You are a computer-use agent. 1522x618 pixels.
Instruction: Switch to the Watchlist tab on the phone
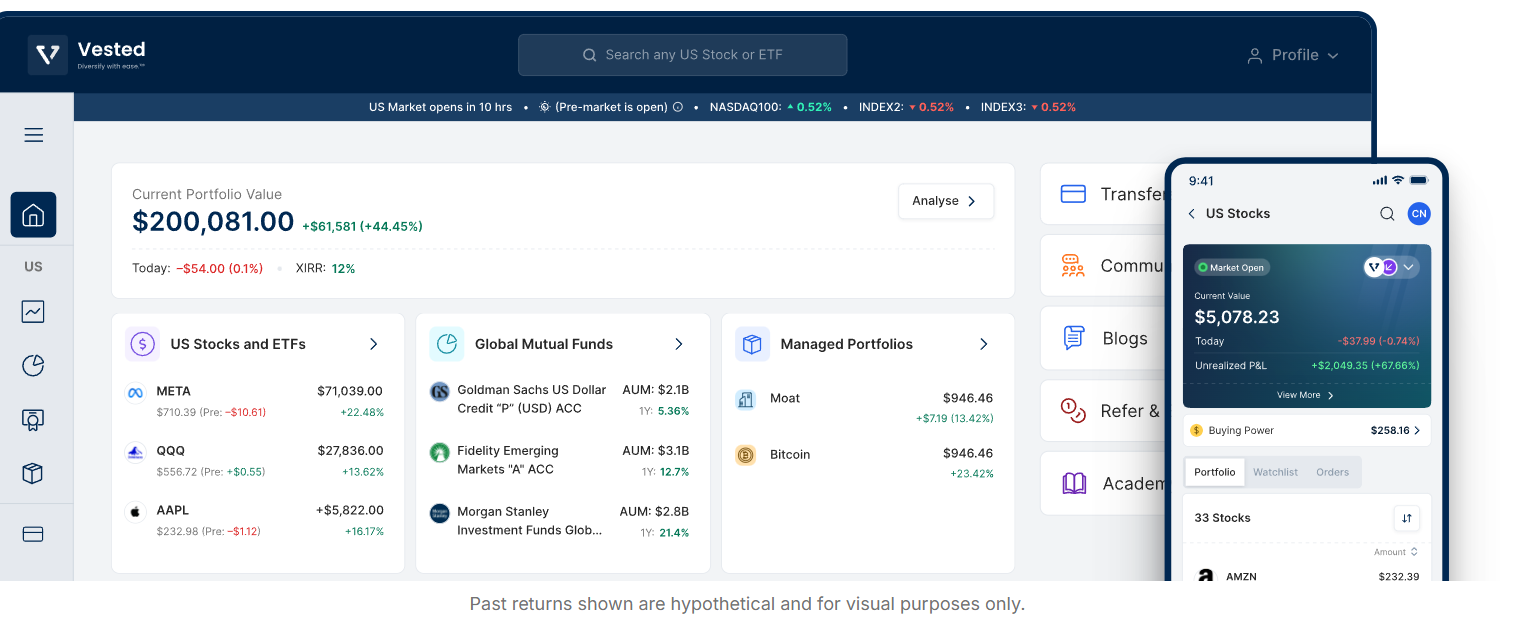point(1275,472)
